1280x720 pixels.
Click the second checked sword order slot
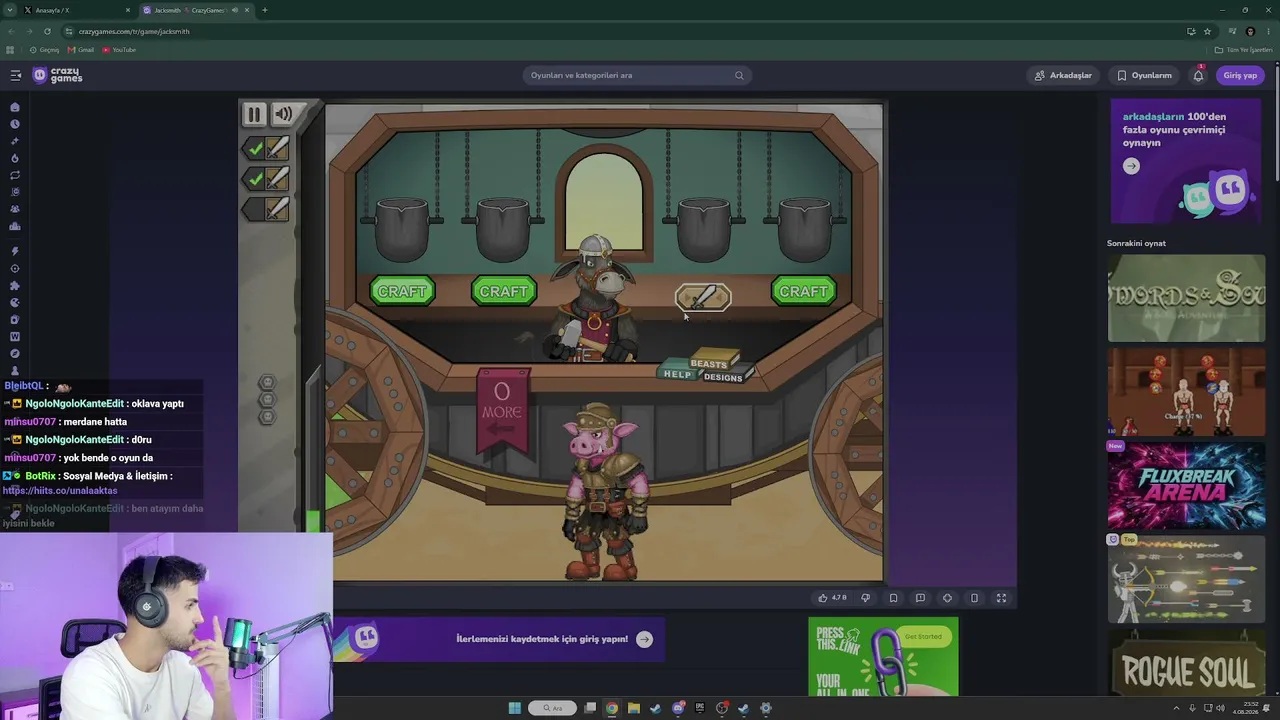pyautogui.click(x=266, y=179)
